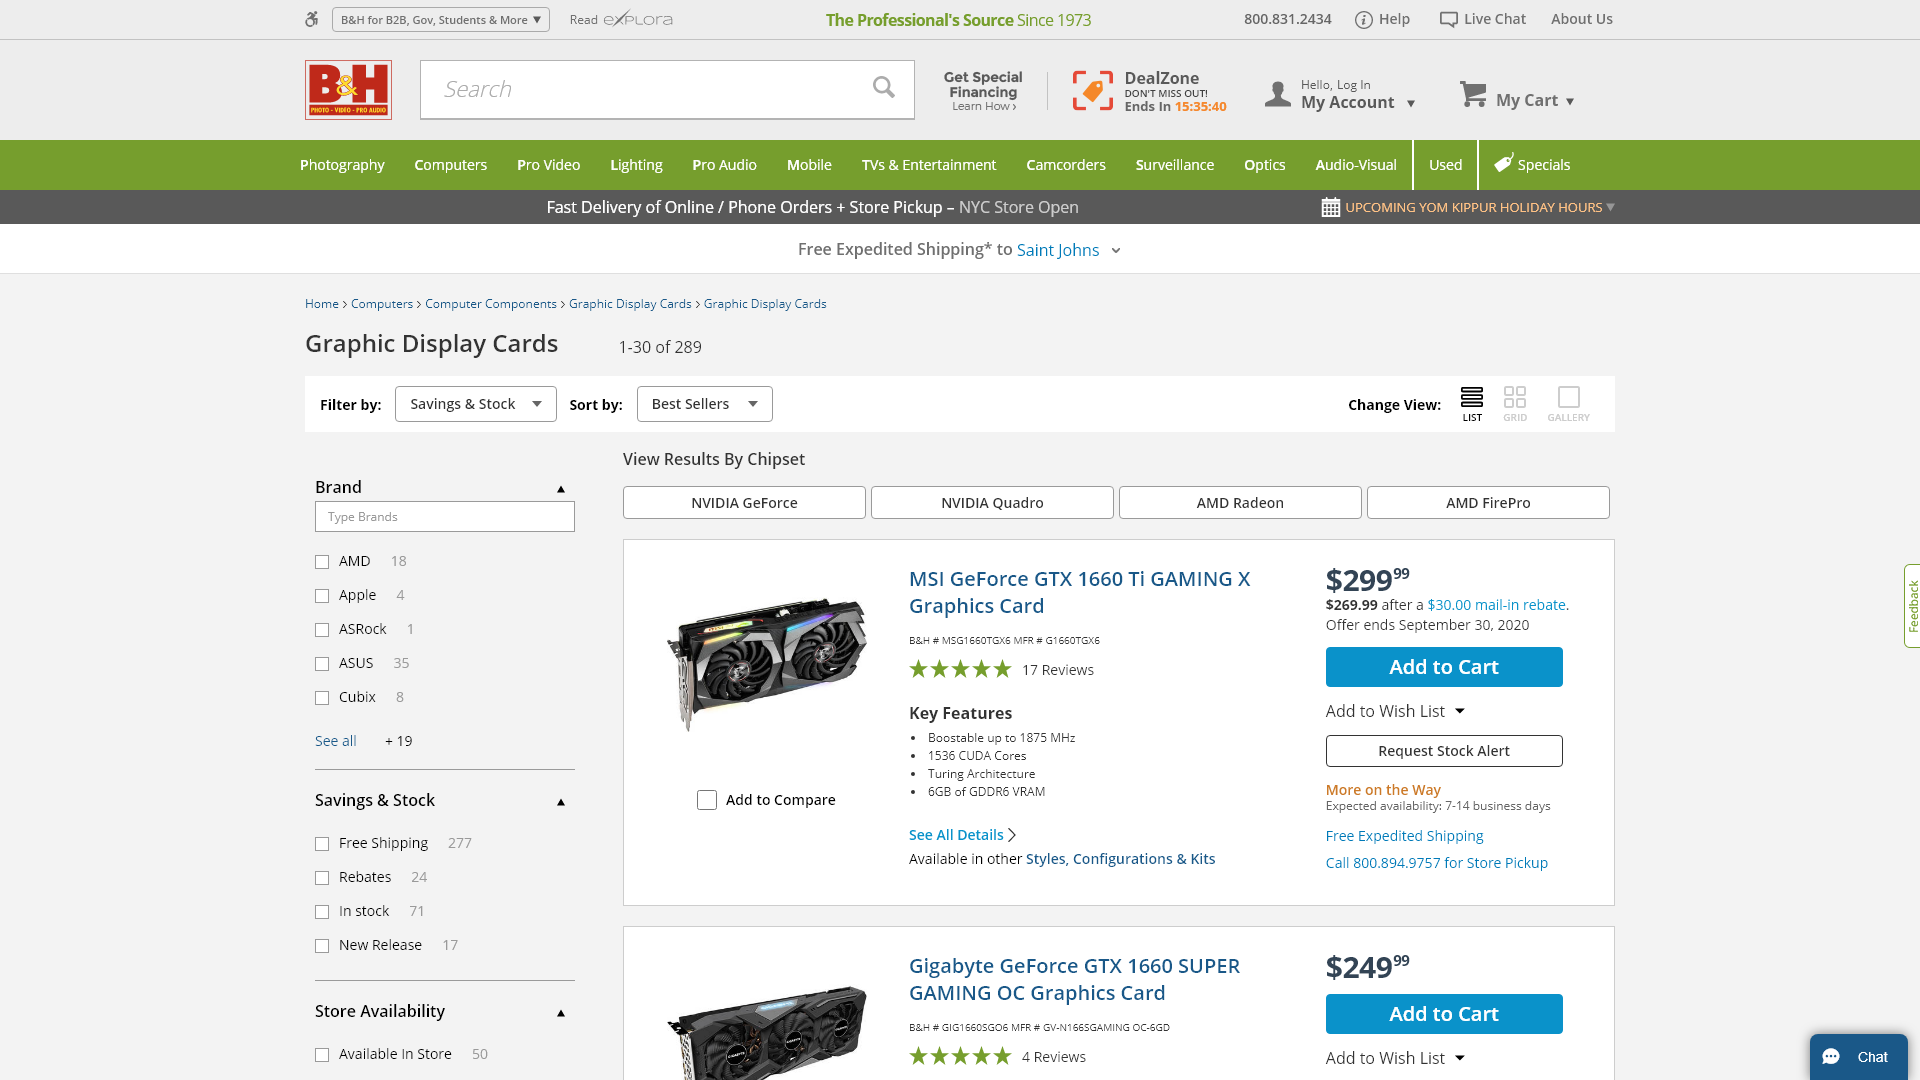Open the Best Sellers sort dropdown

704,404
